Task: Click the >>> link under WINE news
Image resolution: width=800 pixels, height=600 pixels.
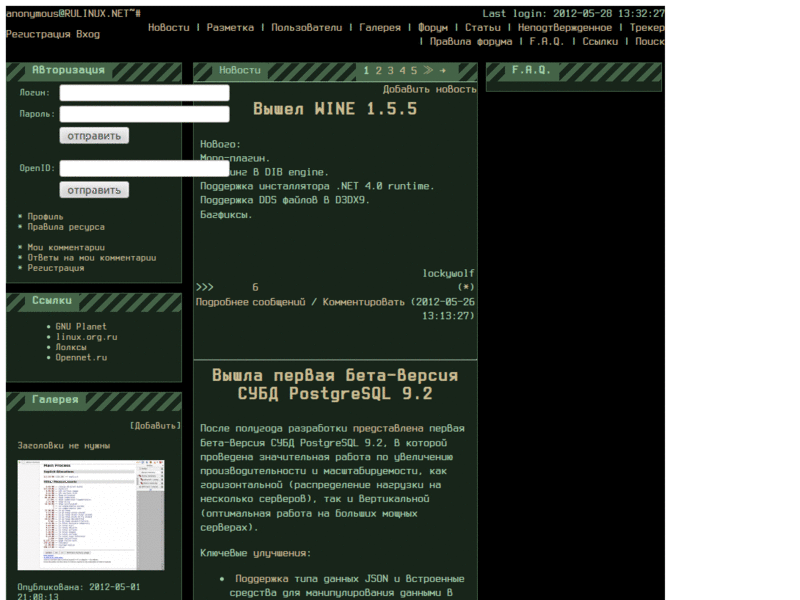Action: tap(205, 287)
